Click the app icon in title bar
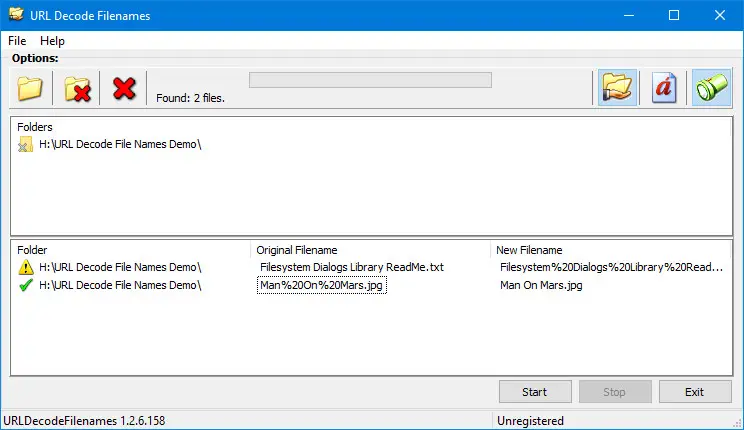Viewport: 744px width, 430px height. point(16,15)
